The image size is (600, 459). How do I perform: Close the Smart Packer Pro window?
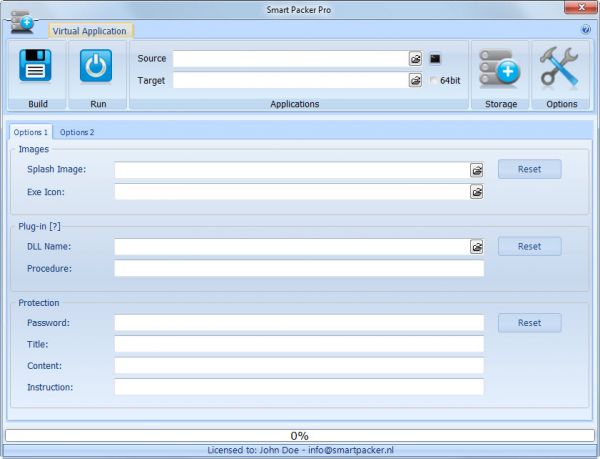pos(581,8)
